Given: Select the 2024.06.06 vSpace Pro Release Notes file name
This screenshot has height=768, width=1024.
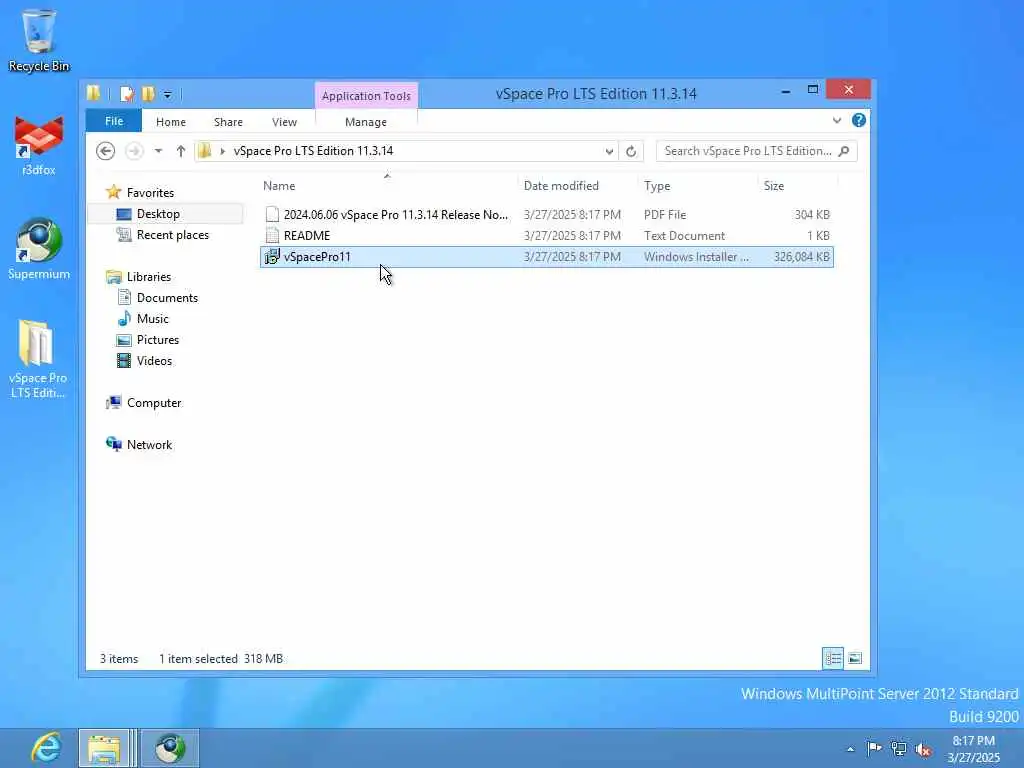Looking at the screenshot, I should click(x=396, y=215).
